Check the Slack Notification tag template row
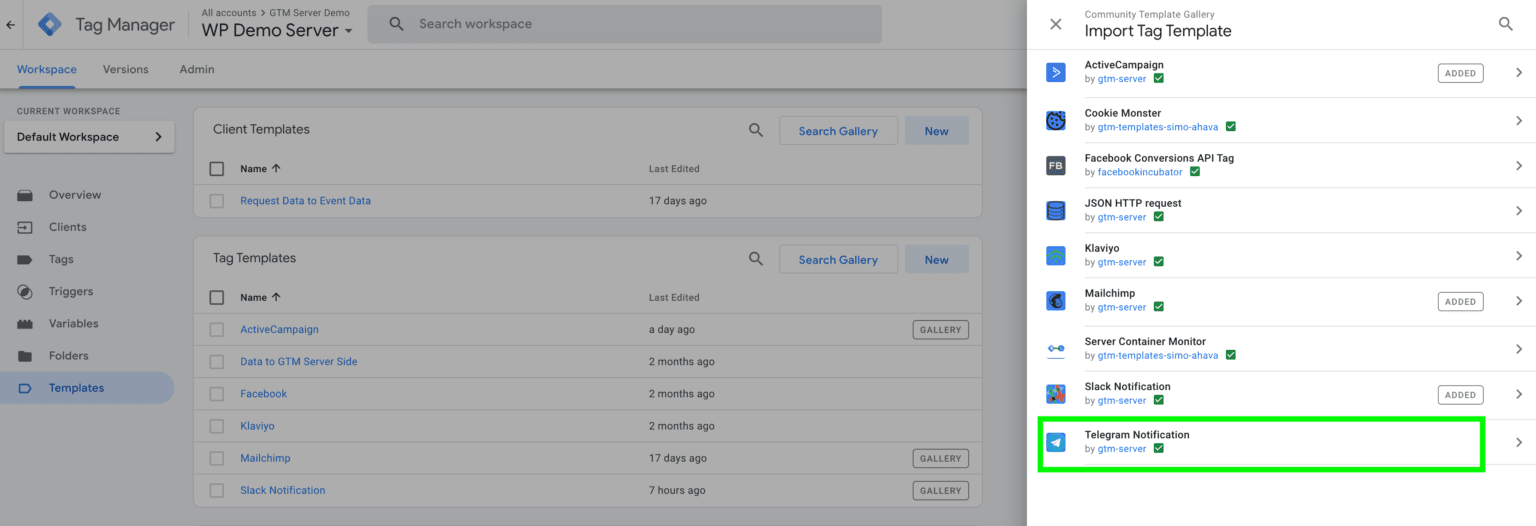The image size is (1536, 526). [x=217, y=490]
